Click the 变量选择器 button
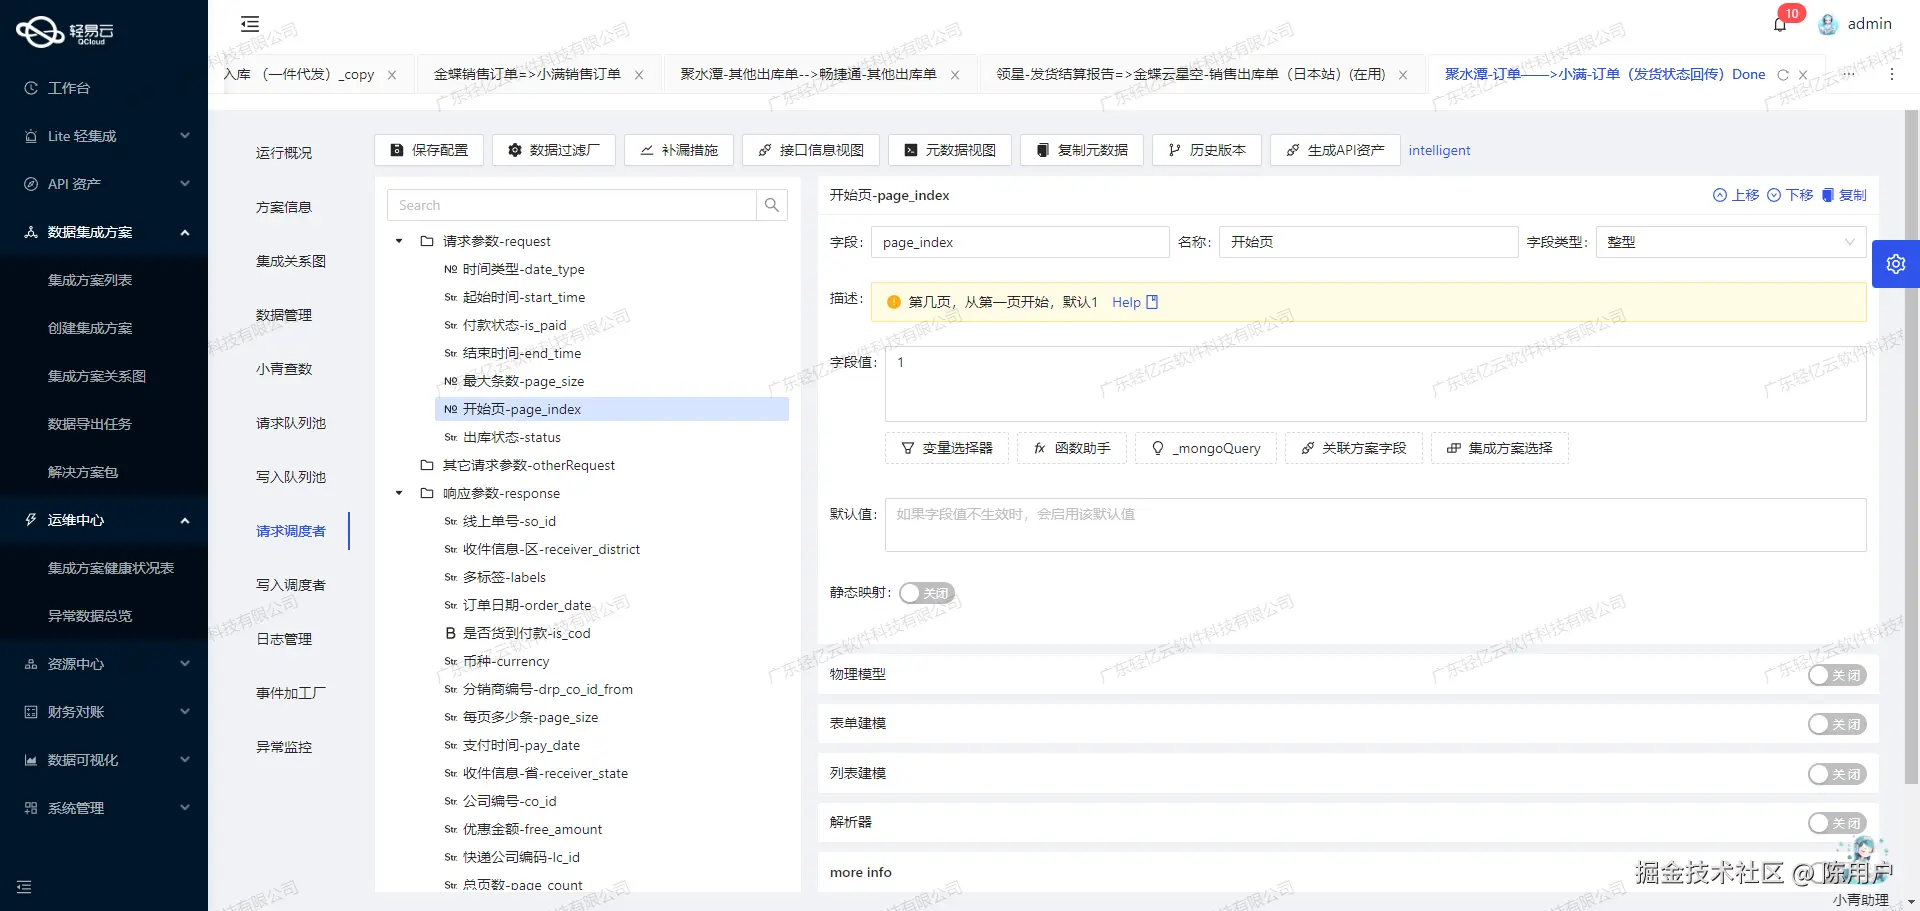This screenshot has height=911, width=1920. (x=946, y=448)
